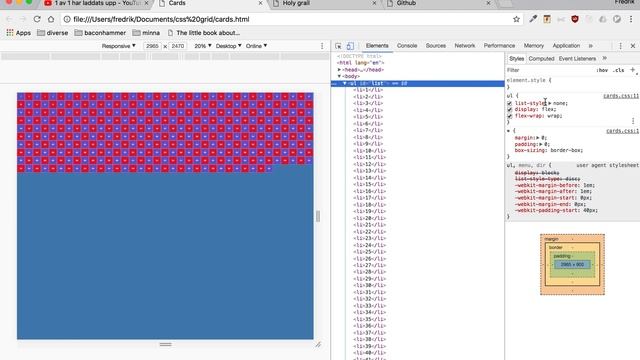Select the li 10 node in DOM tree

[370, 151]
